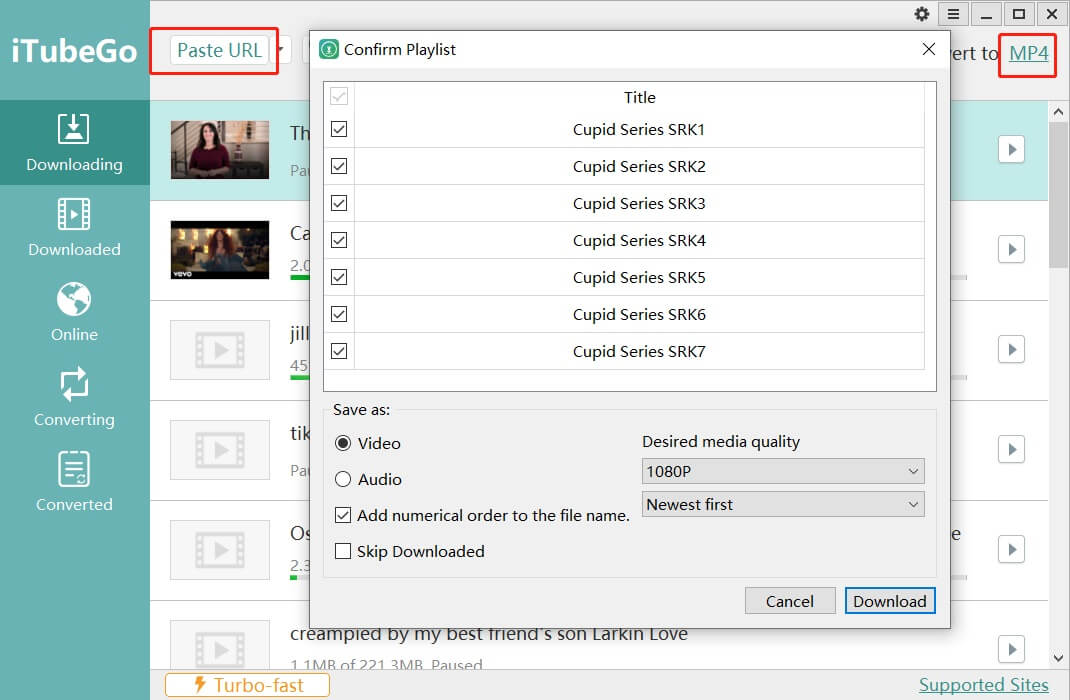
Task: Resume second download row play button
Action: coord(1011,250)
